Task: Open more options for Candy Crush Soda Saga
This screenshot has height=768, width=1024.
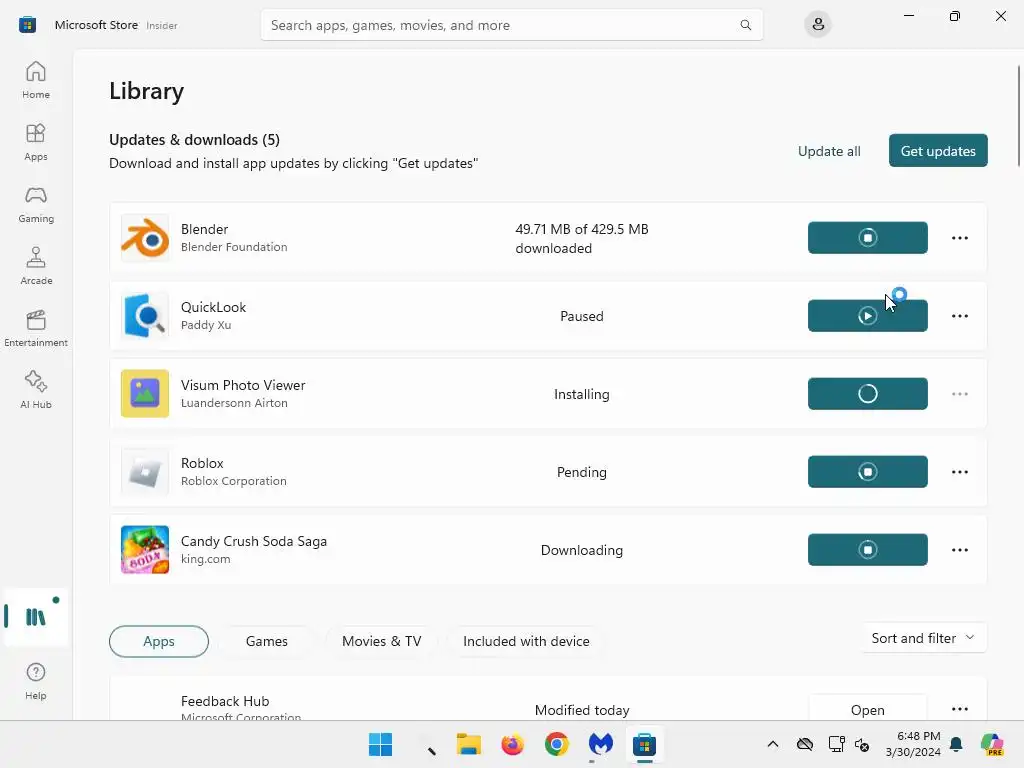Action: point(959,550)
